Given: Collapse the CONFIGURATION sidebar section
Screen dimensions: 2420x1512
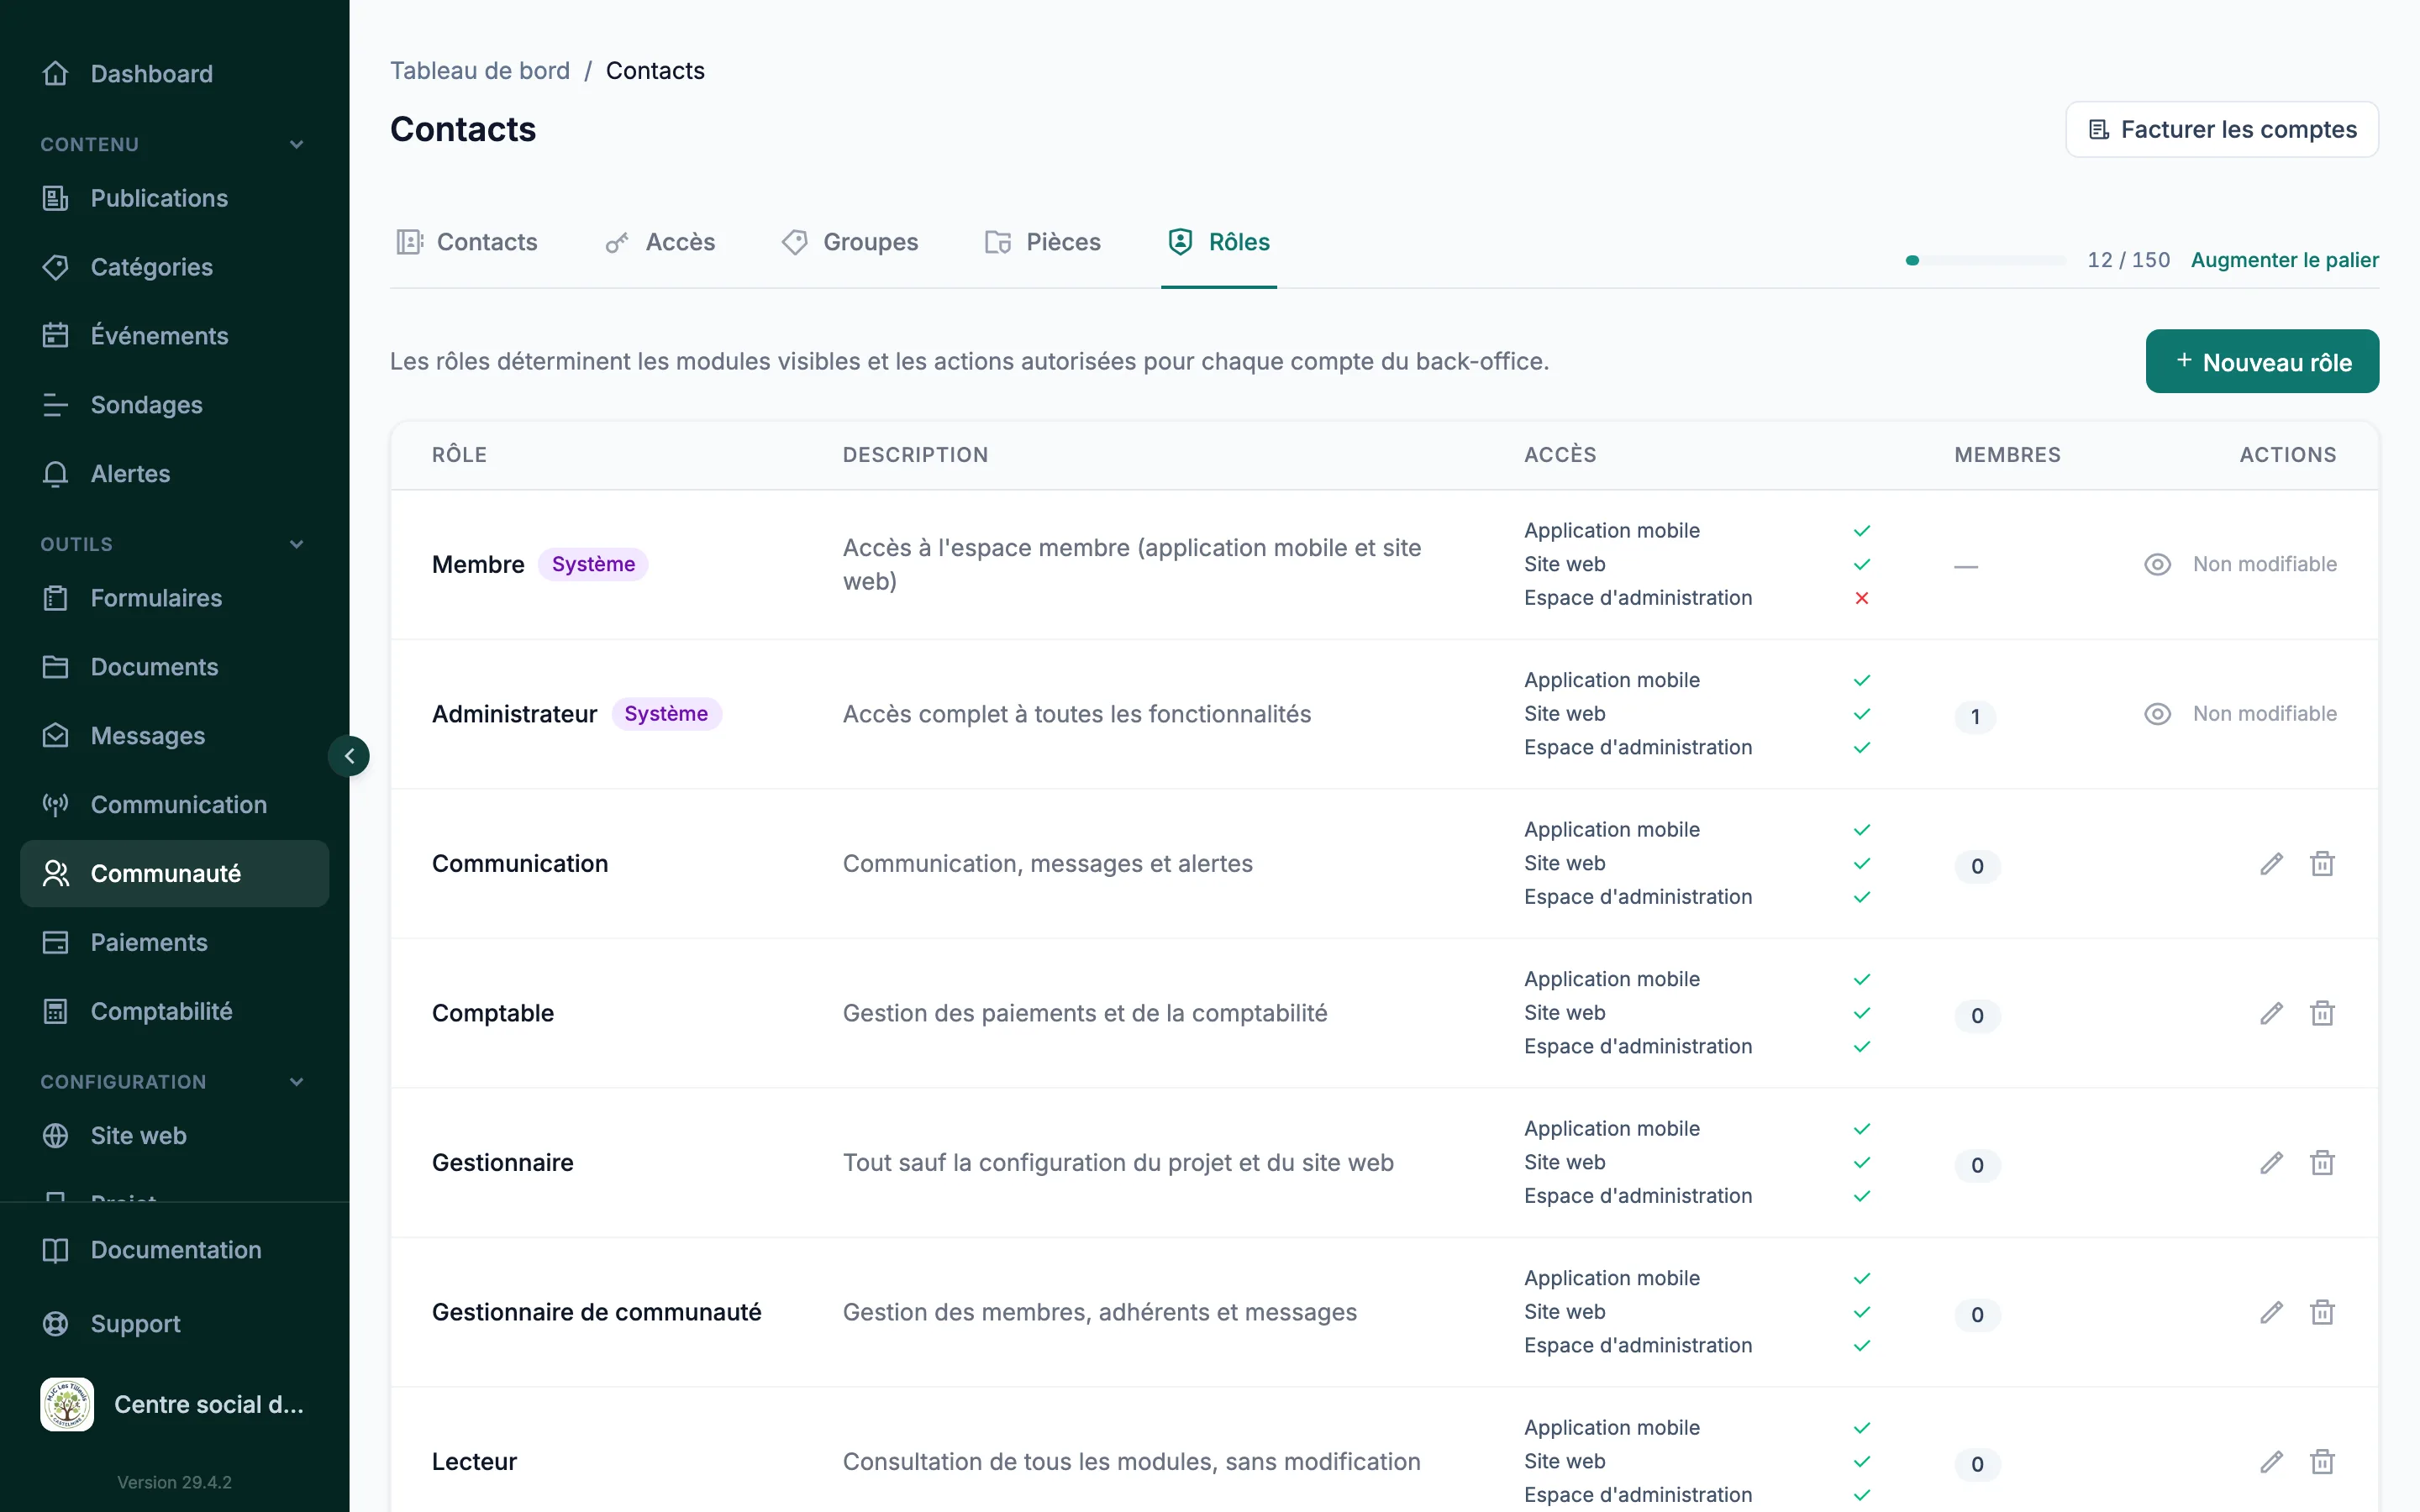Looking at the screenshot, I should (296, 1082).
